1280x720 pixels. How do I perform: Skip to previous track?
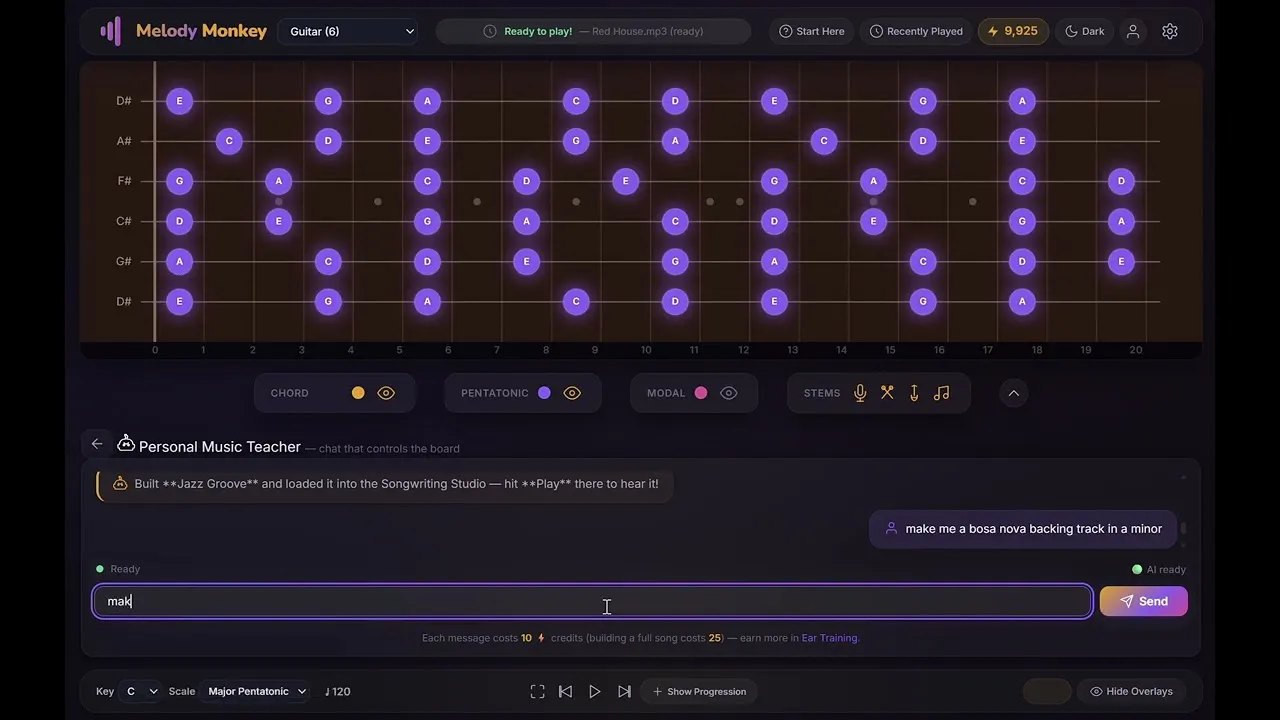coord(565,691)
